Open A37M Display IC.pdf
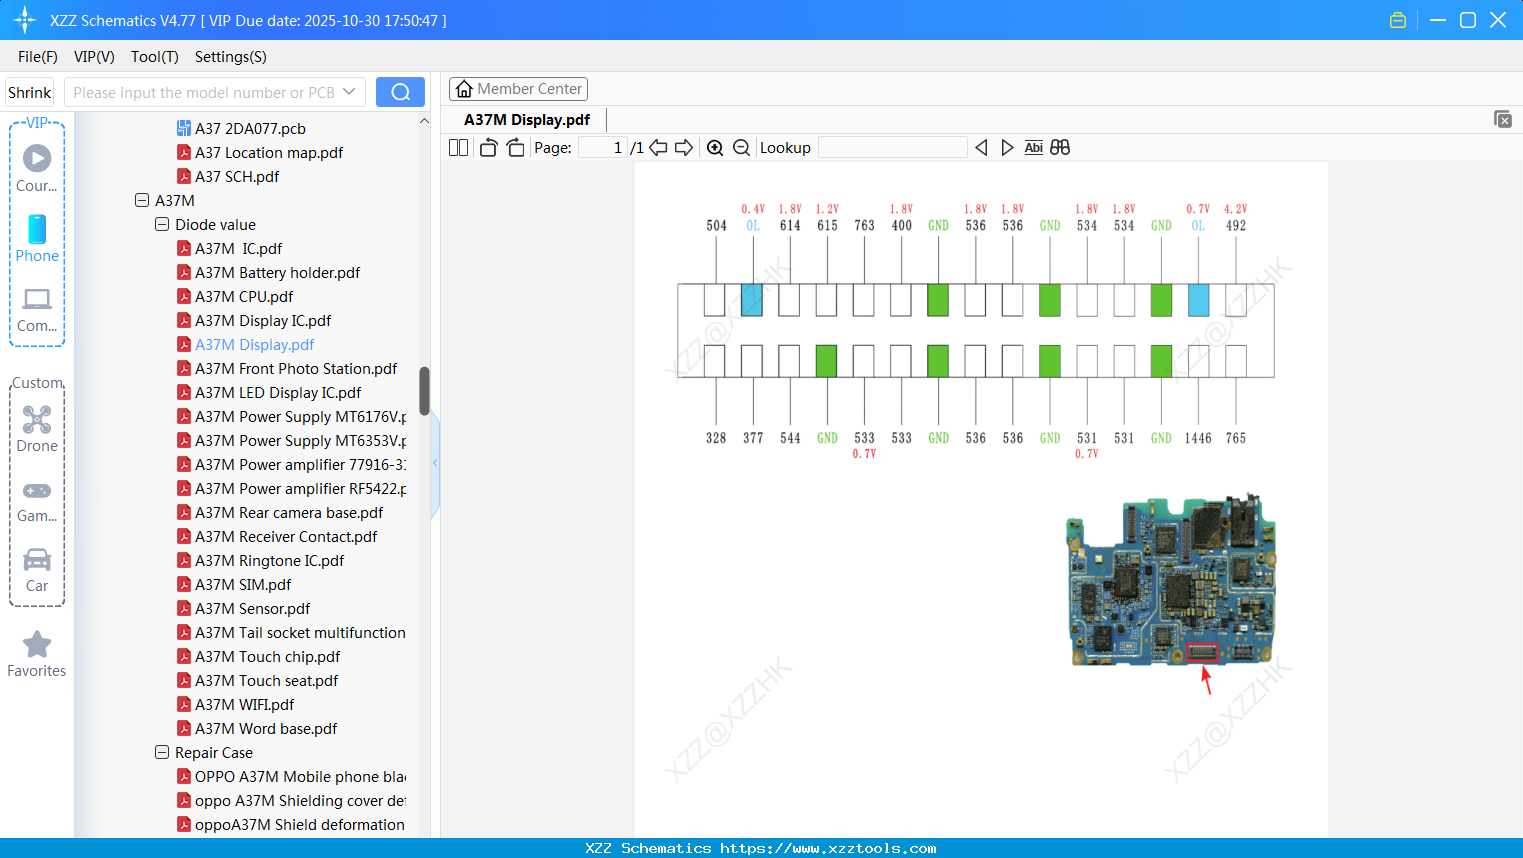The image size is (1523, 858). pos(263,320)
